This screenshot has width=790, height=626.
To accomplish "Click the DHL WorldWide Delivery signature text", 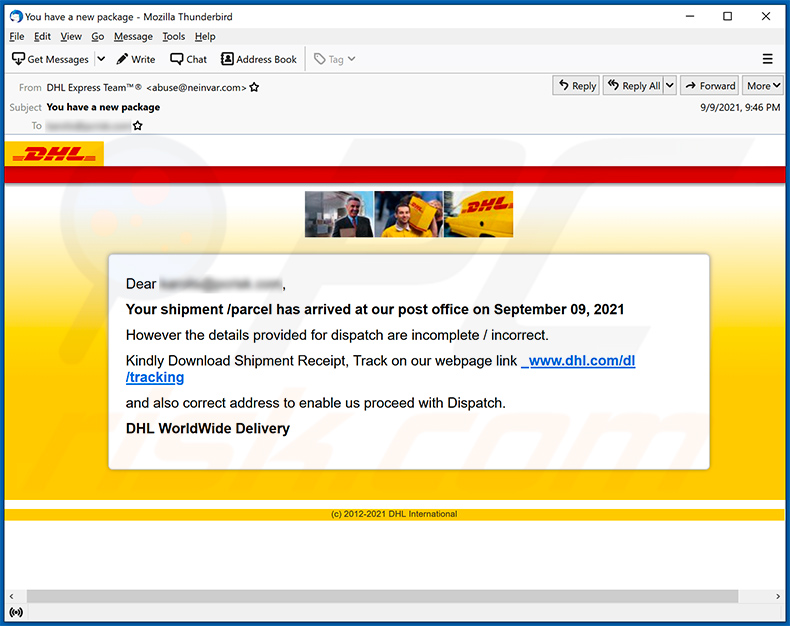I will click(208, 428).
